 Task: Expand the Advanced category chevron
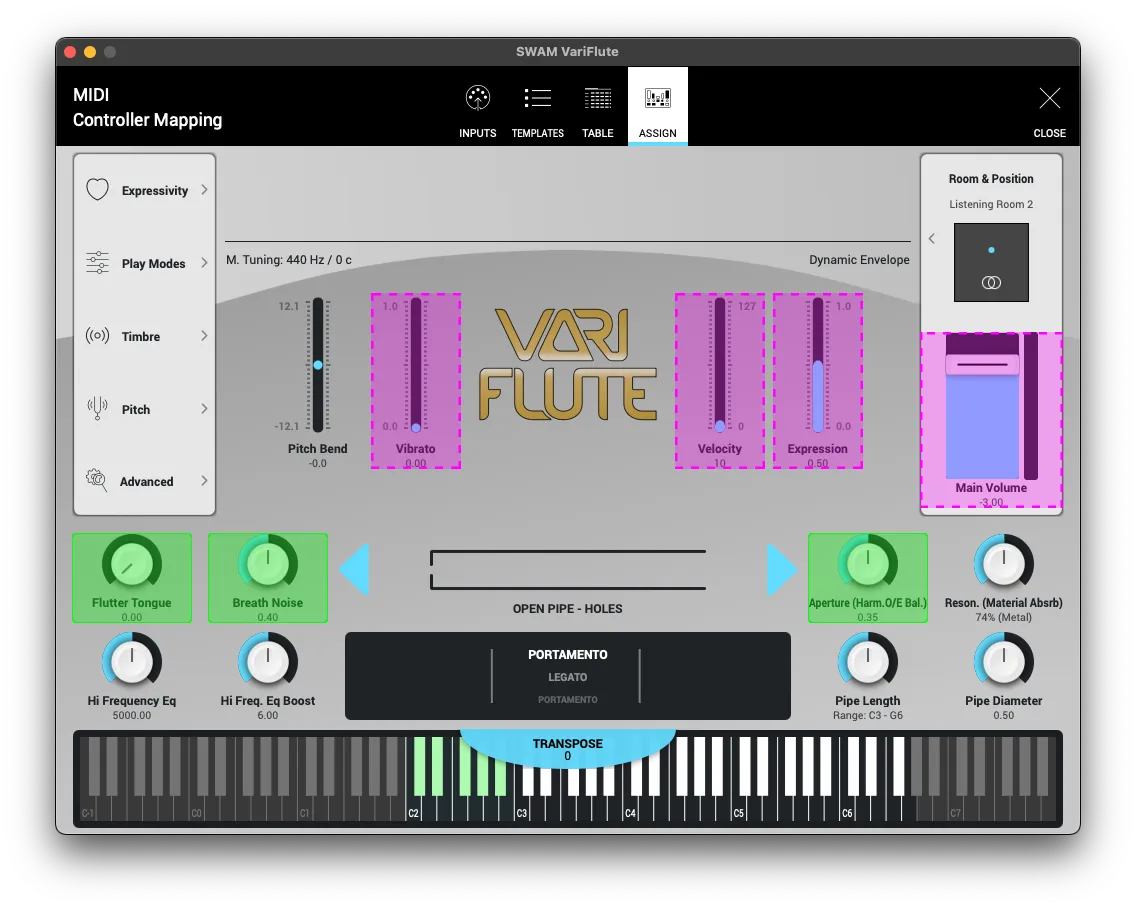click(205, 481)
